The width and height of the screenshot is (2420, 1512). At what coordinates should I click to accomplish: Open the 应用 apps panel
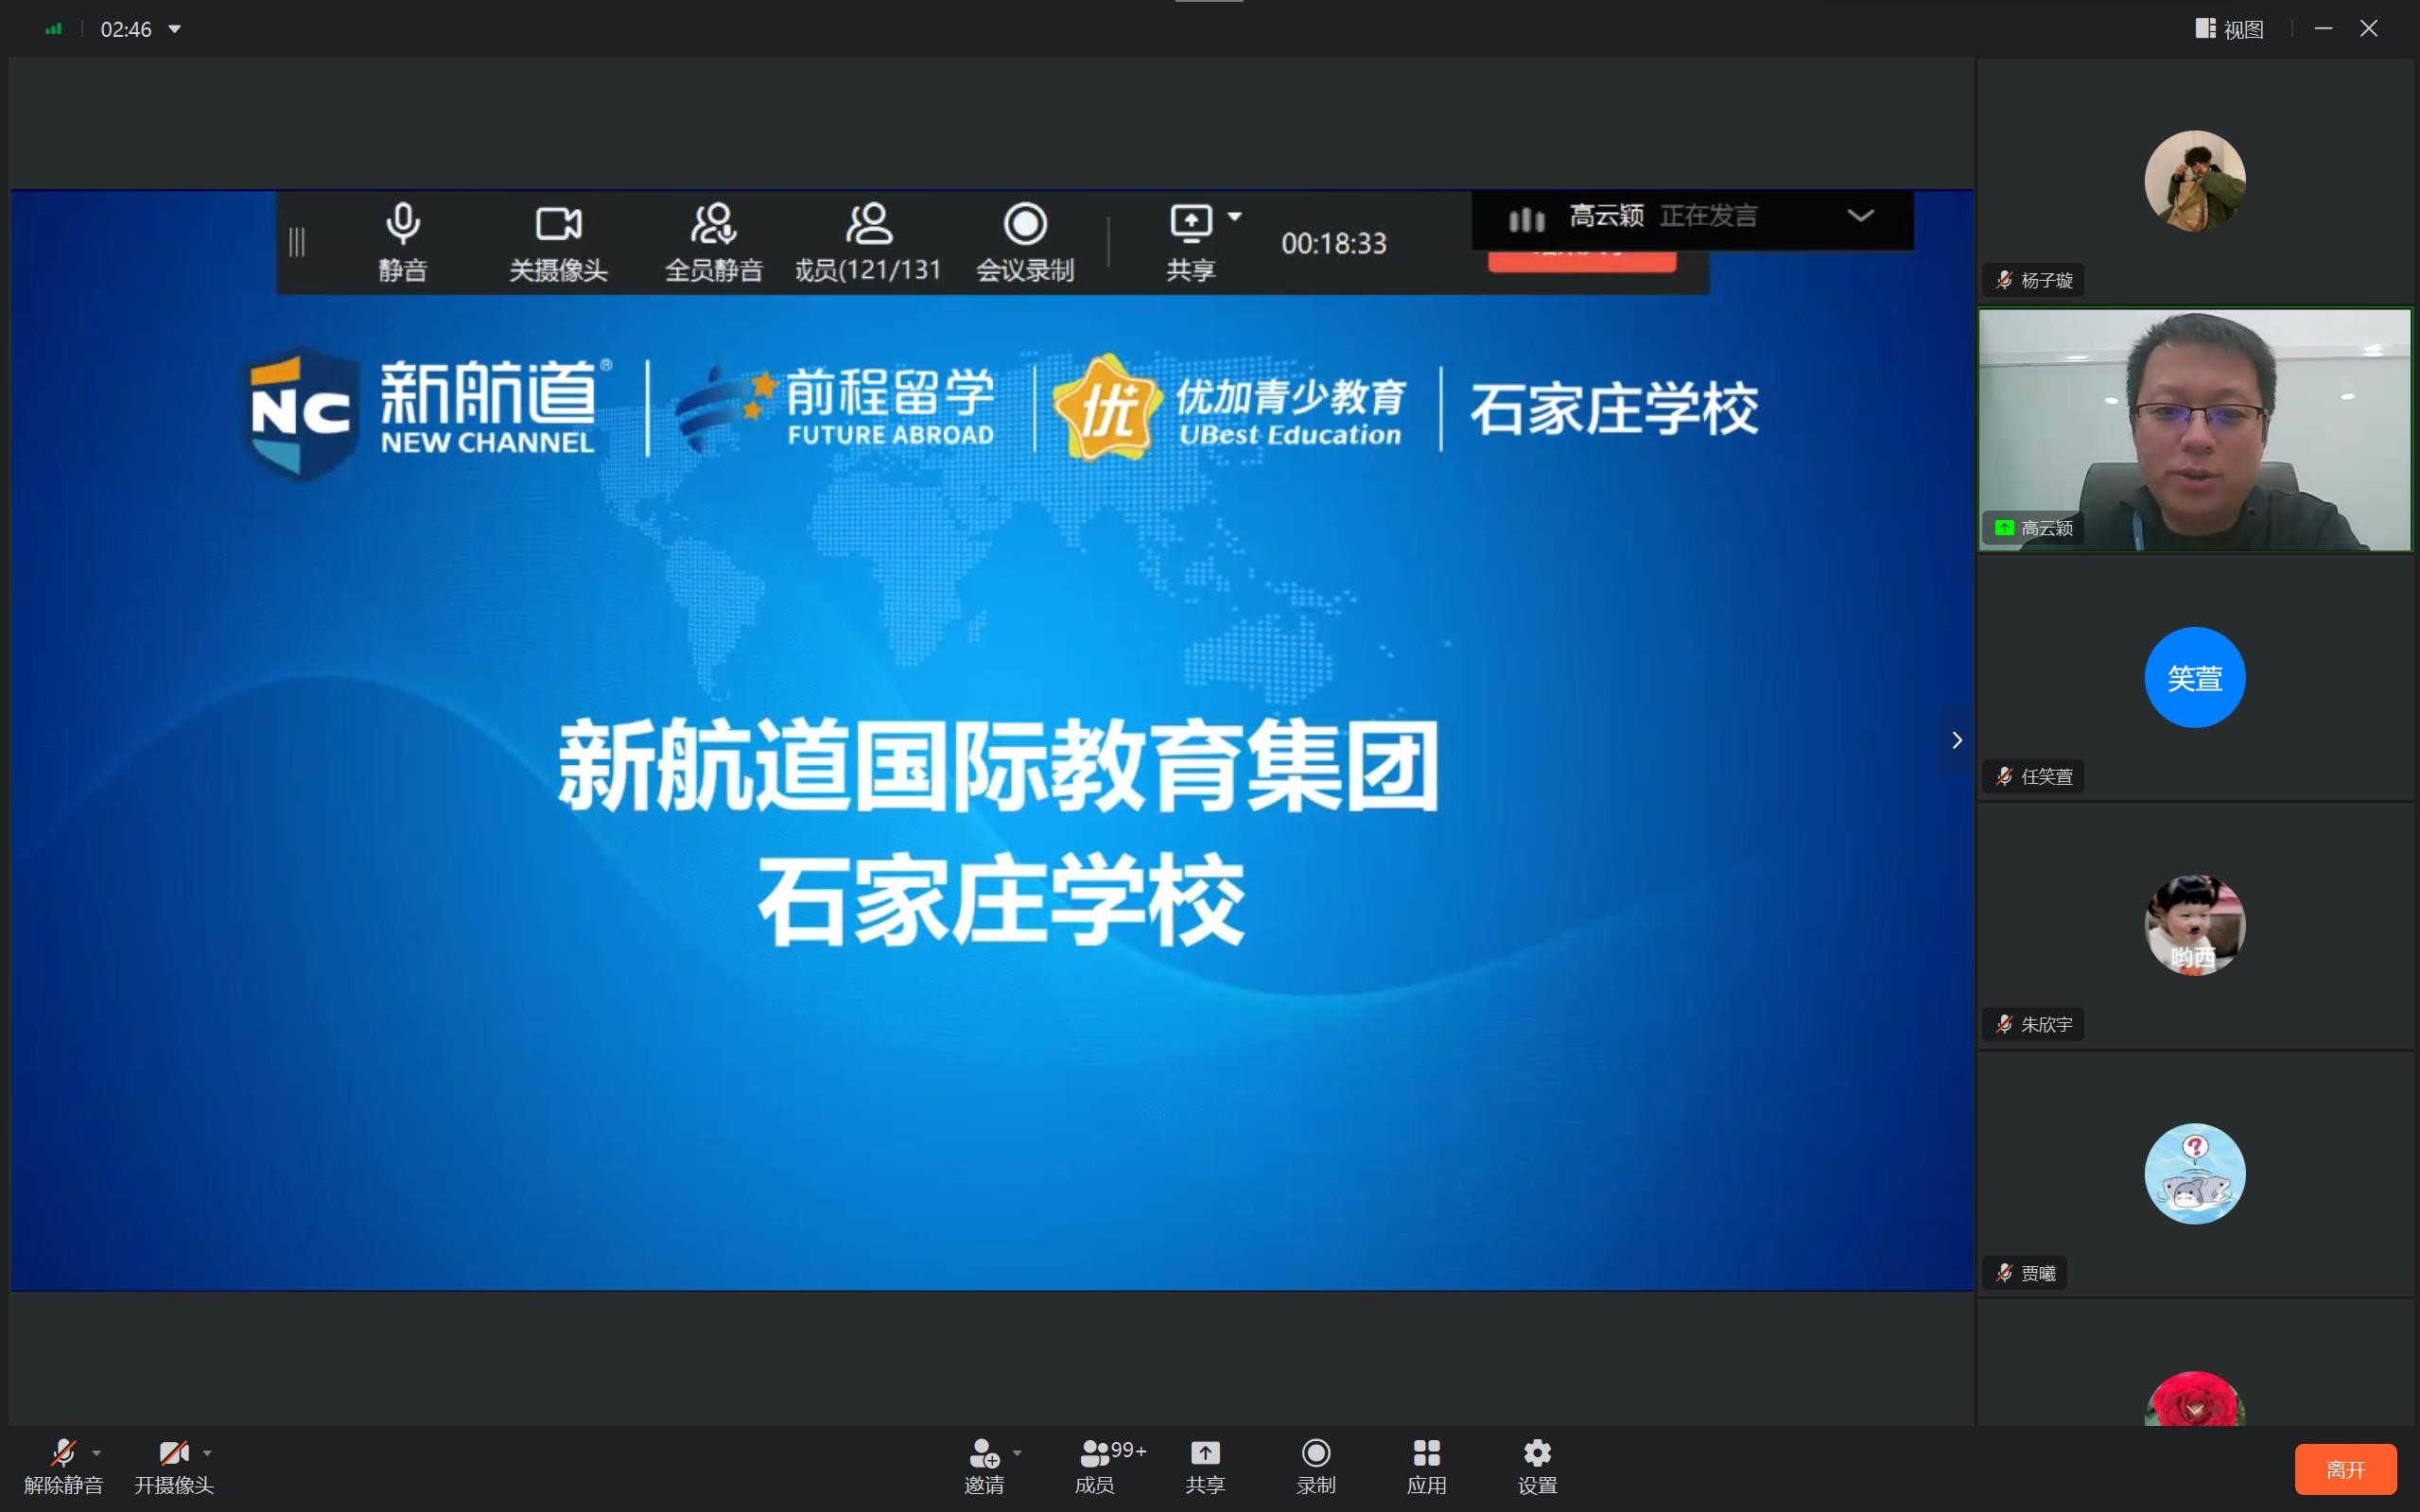(1427, 1467)
